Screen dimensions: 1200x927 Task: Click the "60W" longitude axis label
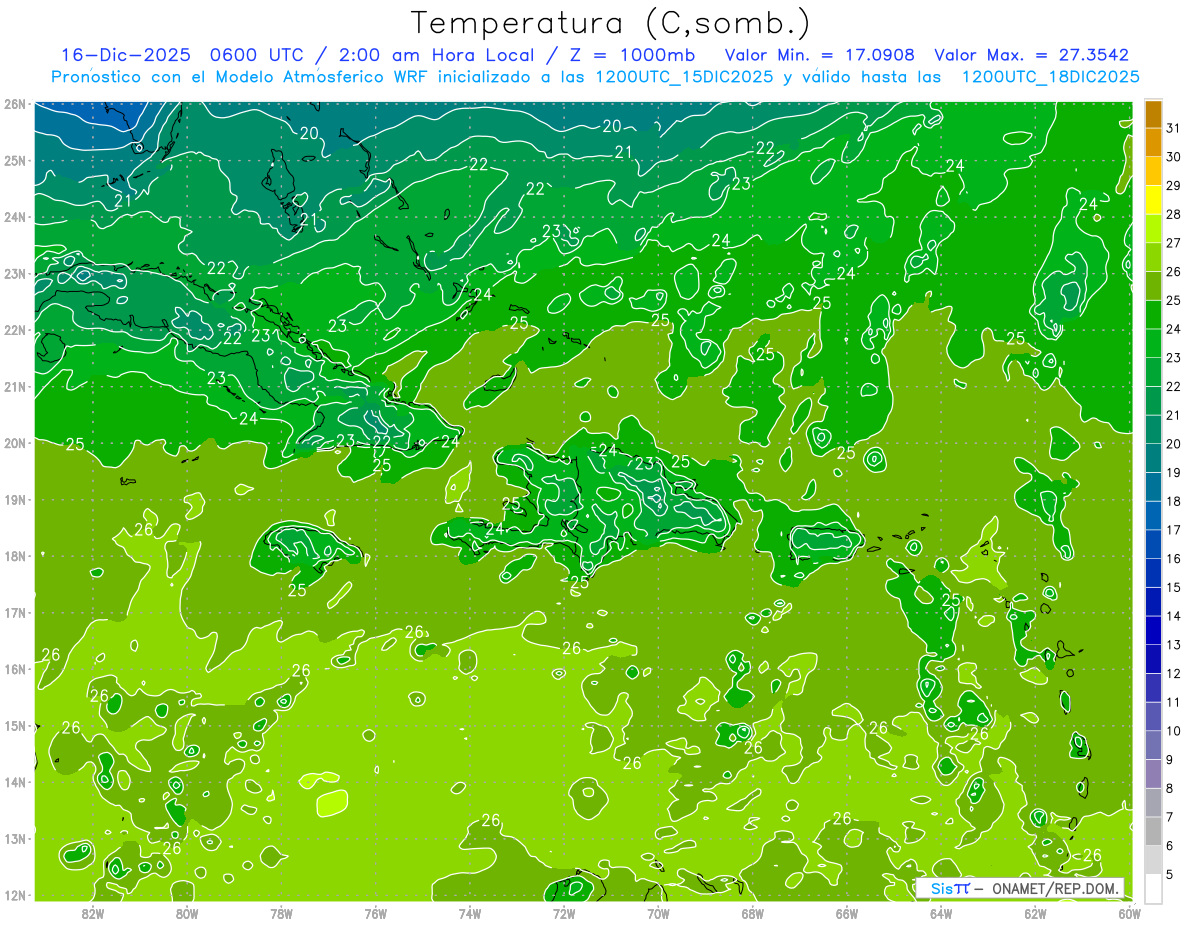1130,913
